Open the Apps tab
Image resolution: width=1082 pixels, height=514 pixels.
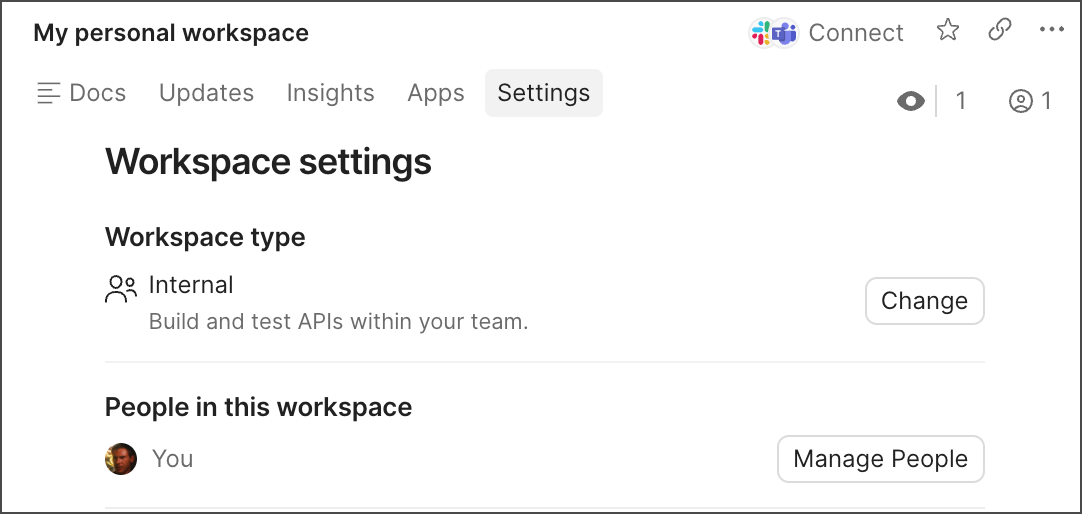(x=436, y=93)
